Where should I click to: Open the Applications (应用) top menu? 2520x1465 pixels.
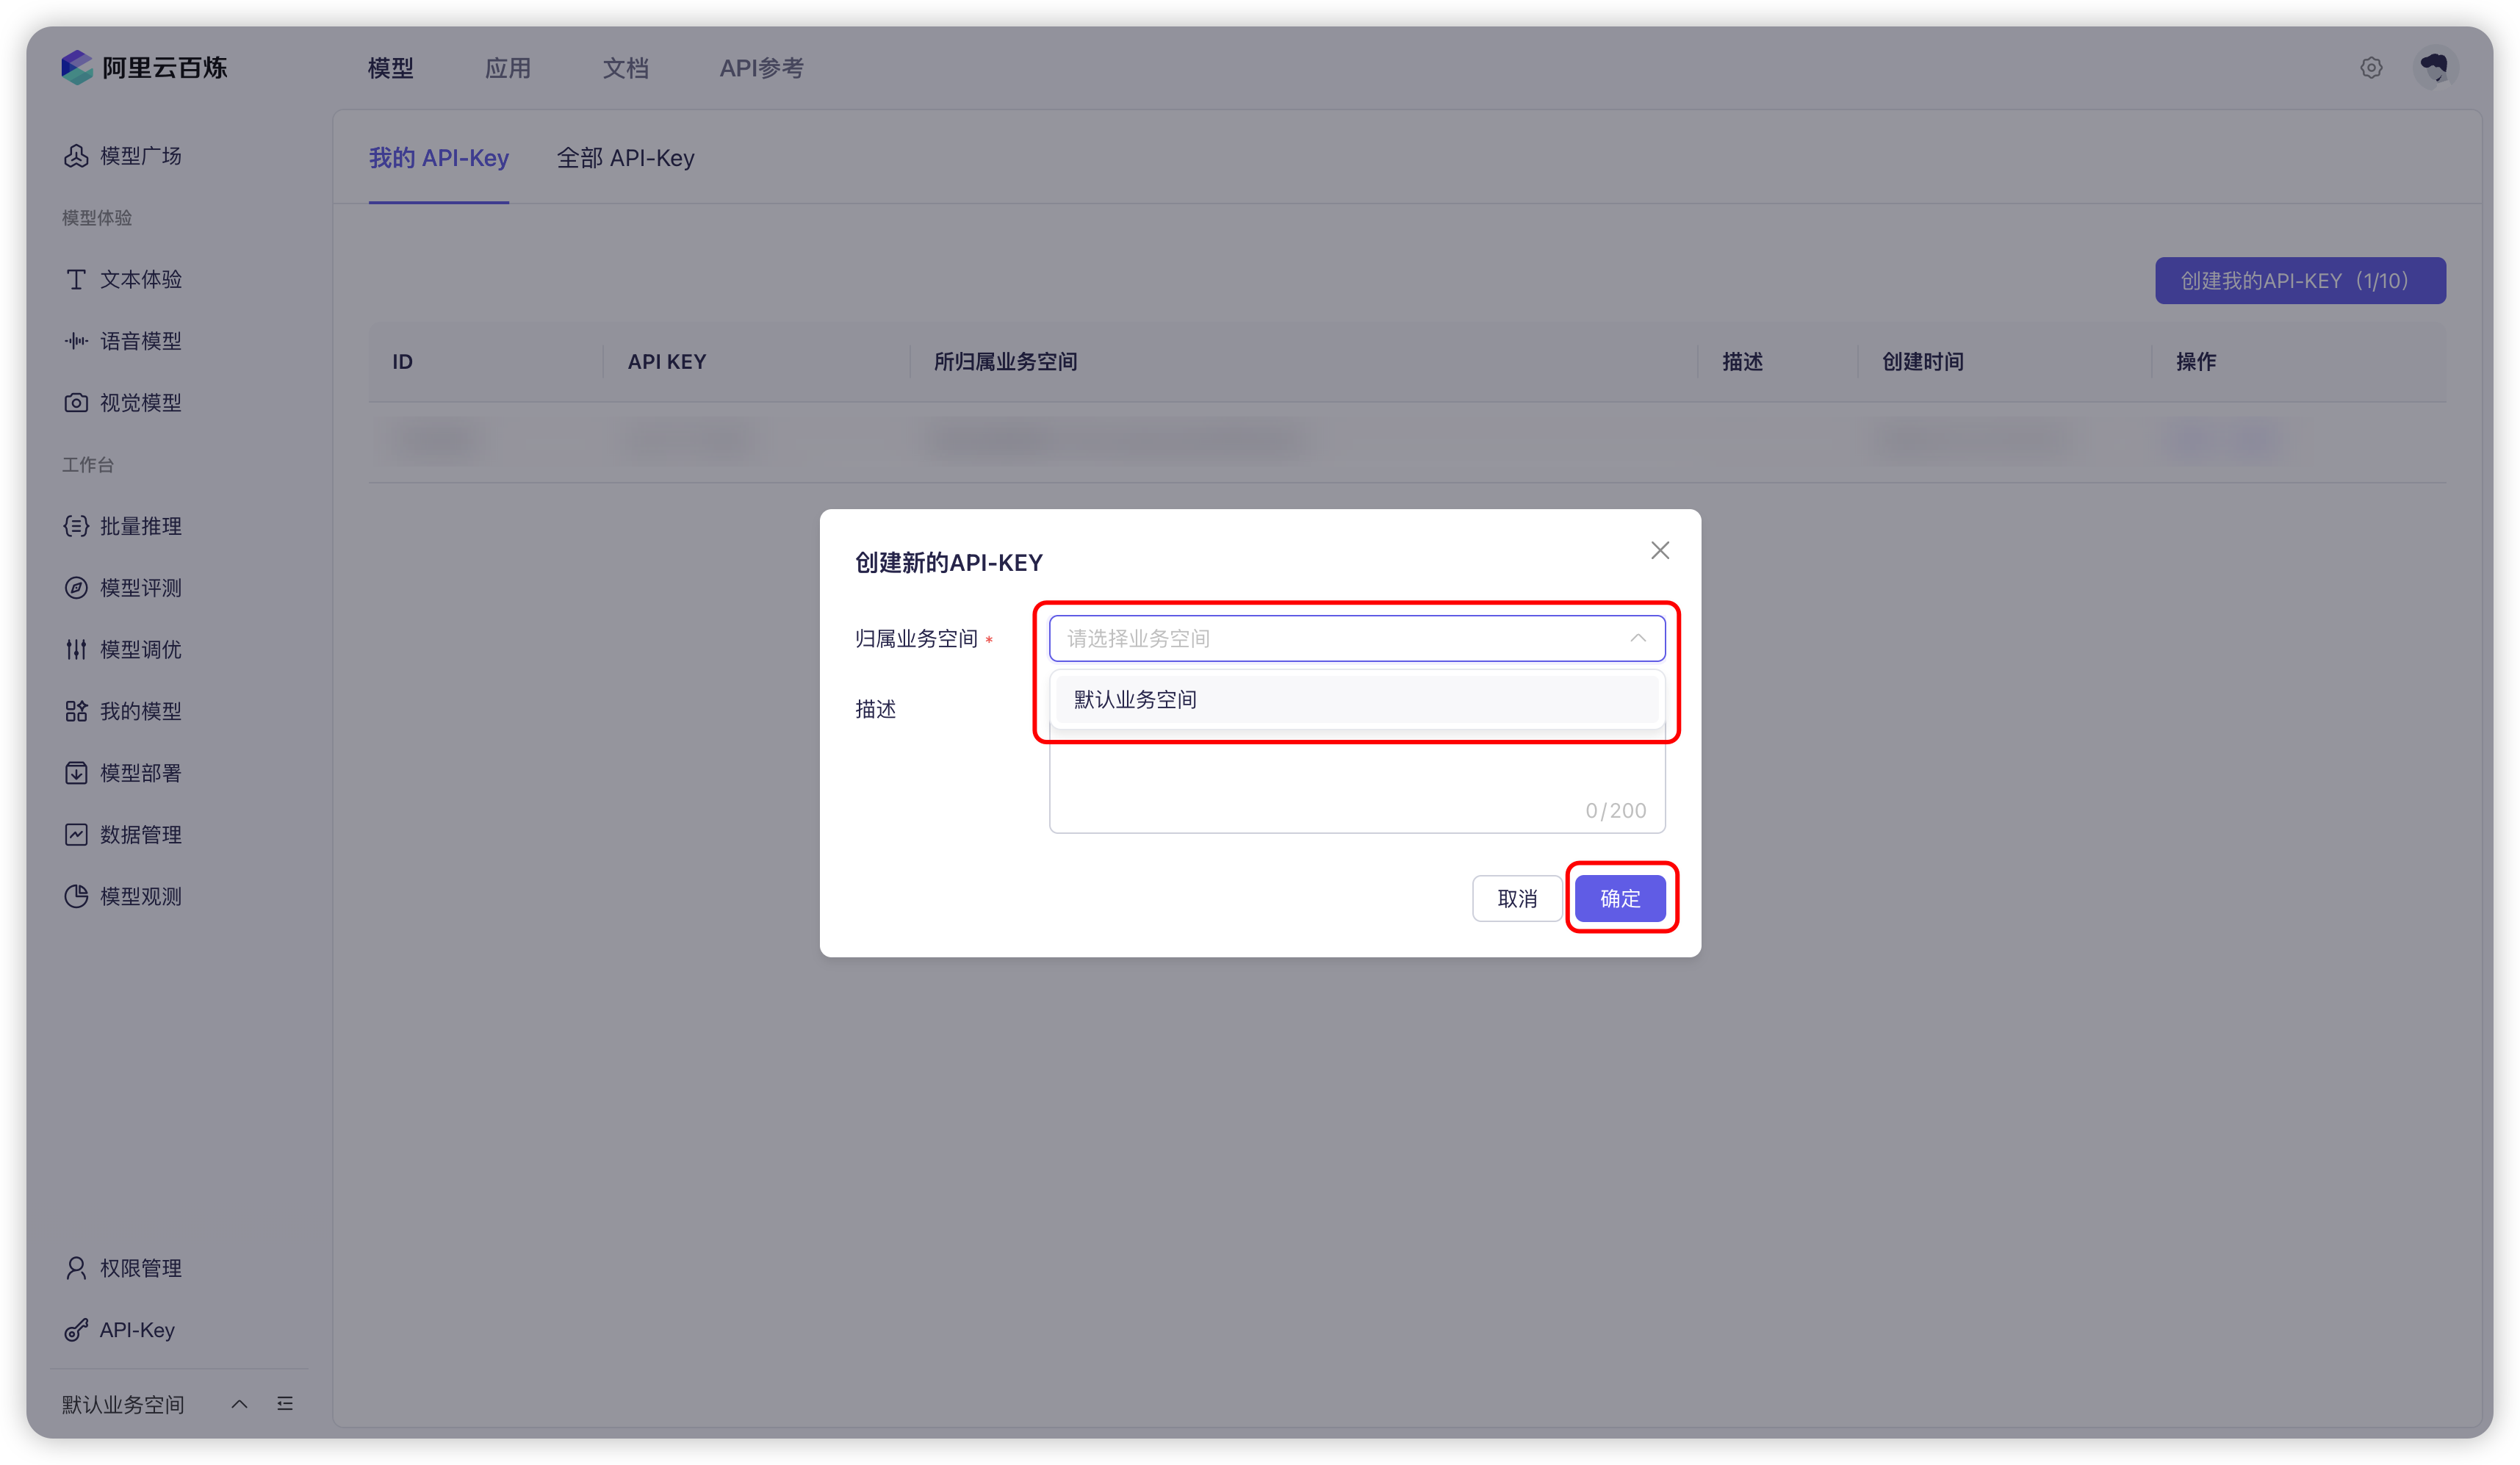(508, 68)
